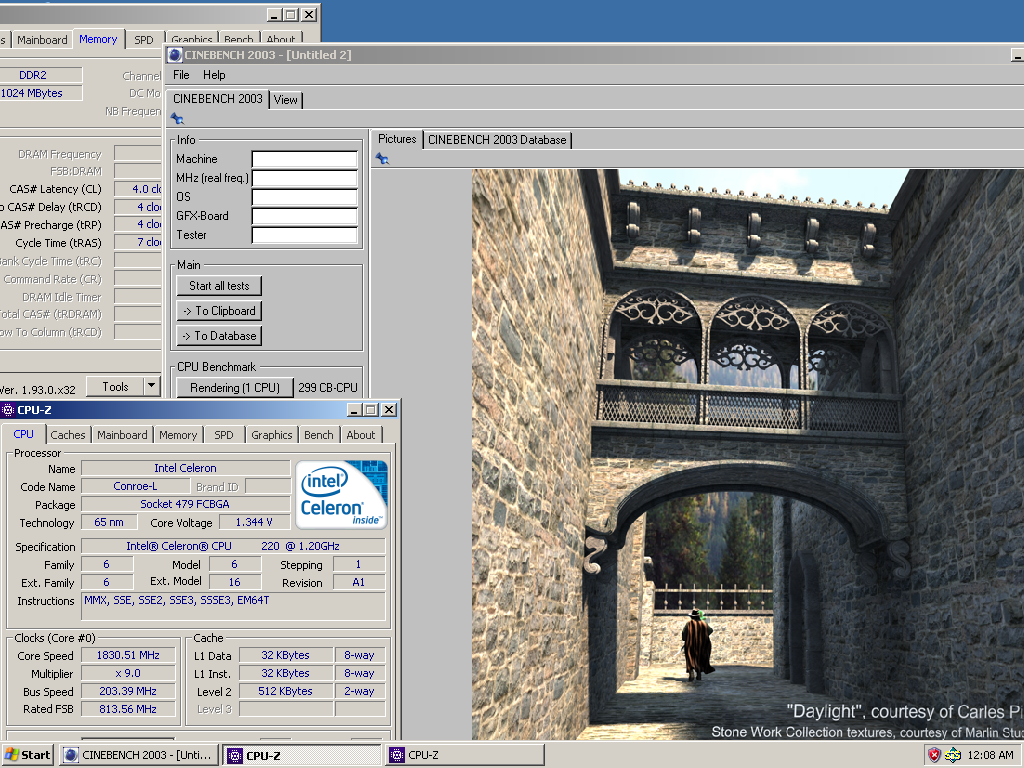
Task: Switch to the View tab
Action: pos(285,100)
